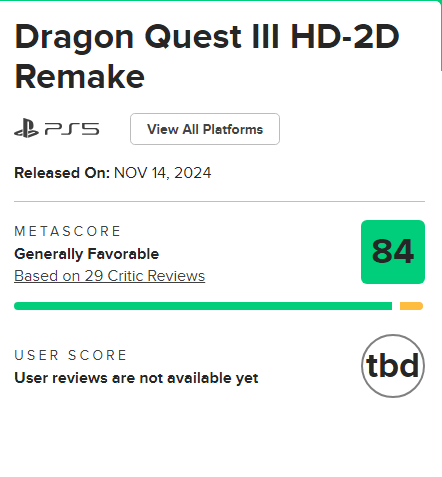The image size is (442, 477).
Task: Open View All Platforms
Action: pyautogui.click(x=205, y=129)
